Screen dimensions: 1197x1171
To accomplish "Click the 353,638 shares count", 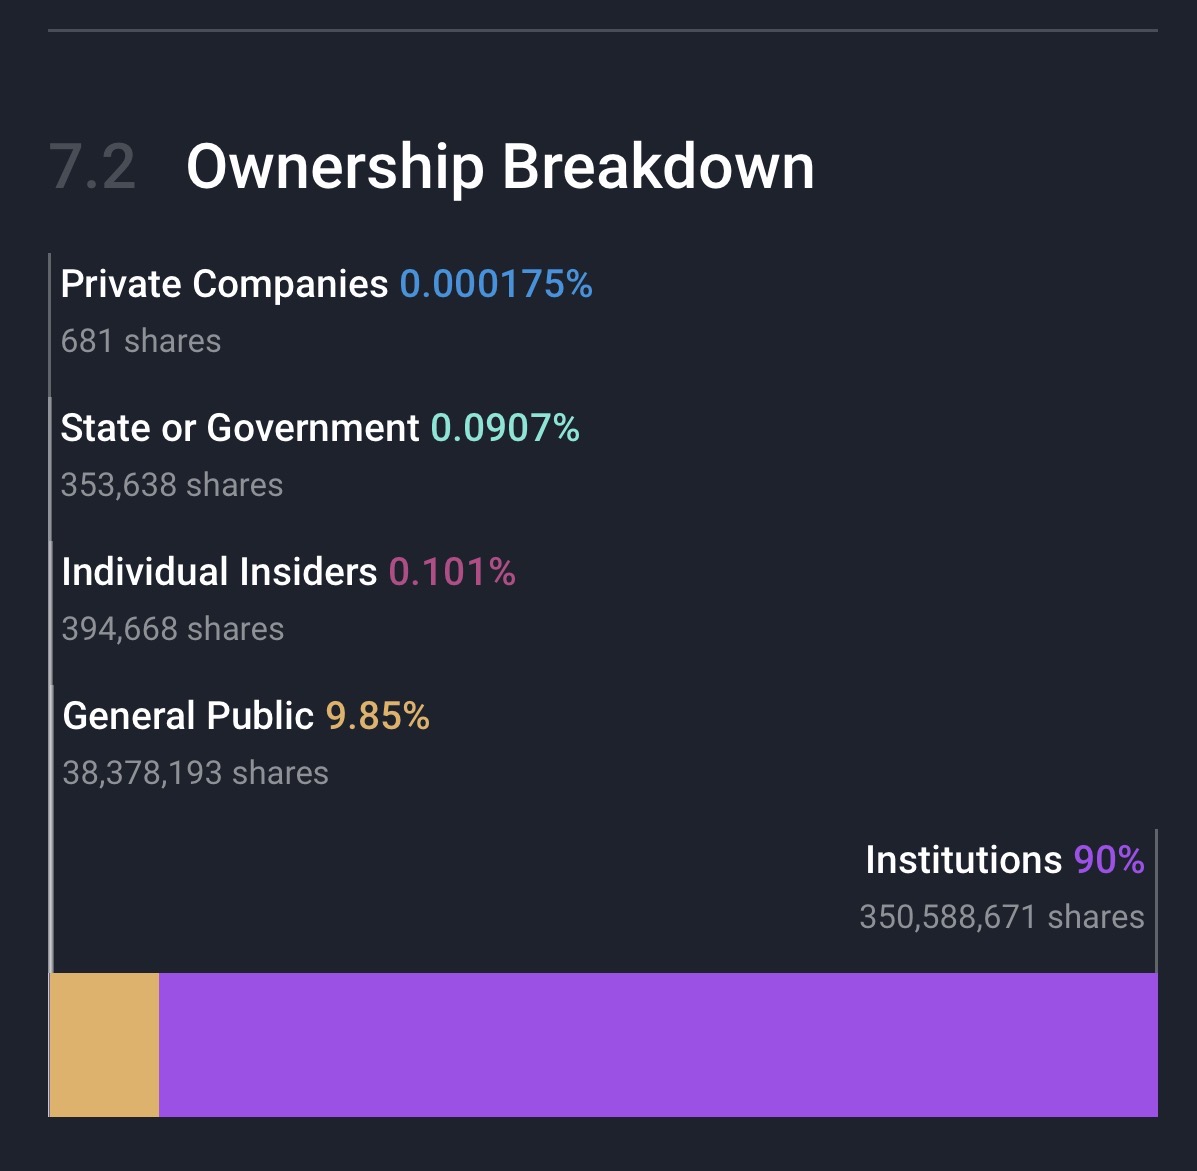I will click(172, 485).
